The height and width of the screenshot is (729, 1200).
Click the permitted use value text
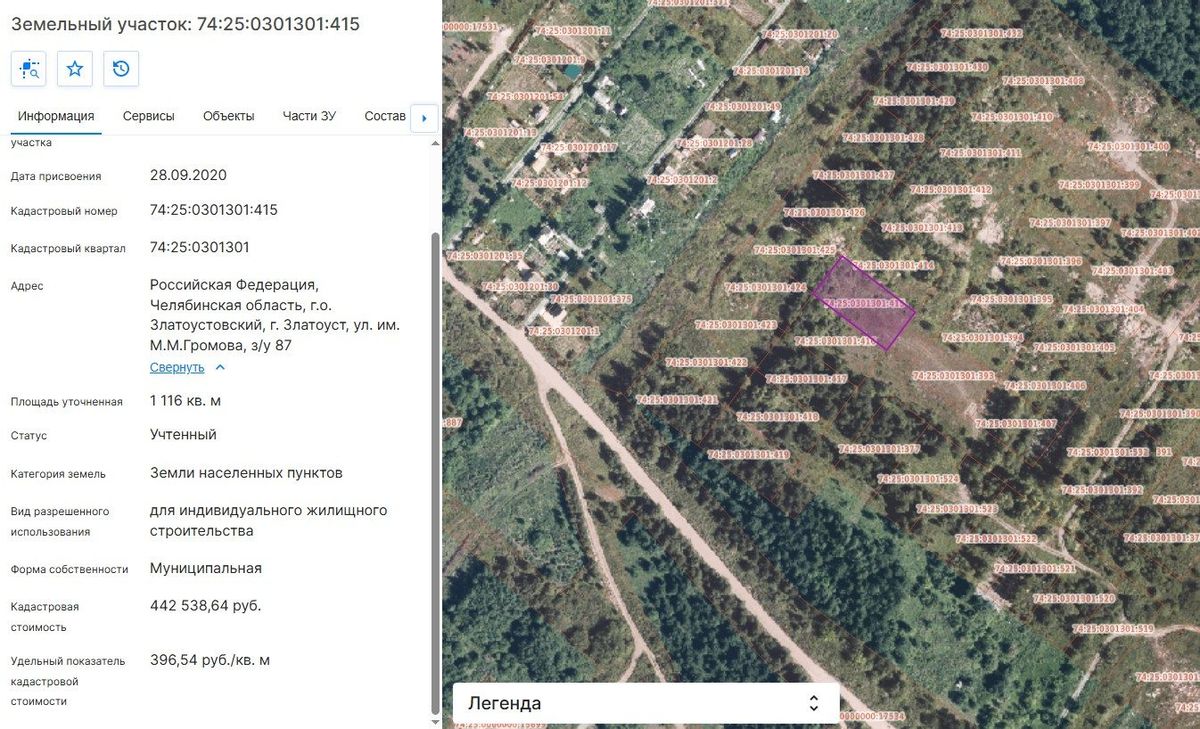tap(269, 520)
